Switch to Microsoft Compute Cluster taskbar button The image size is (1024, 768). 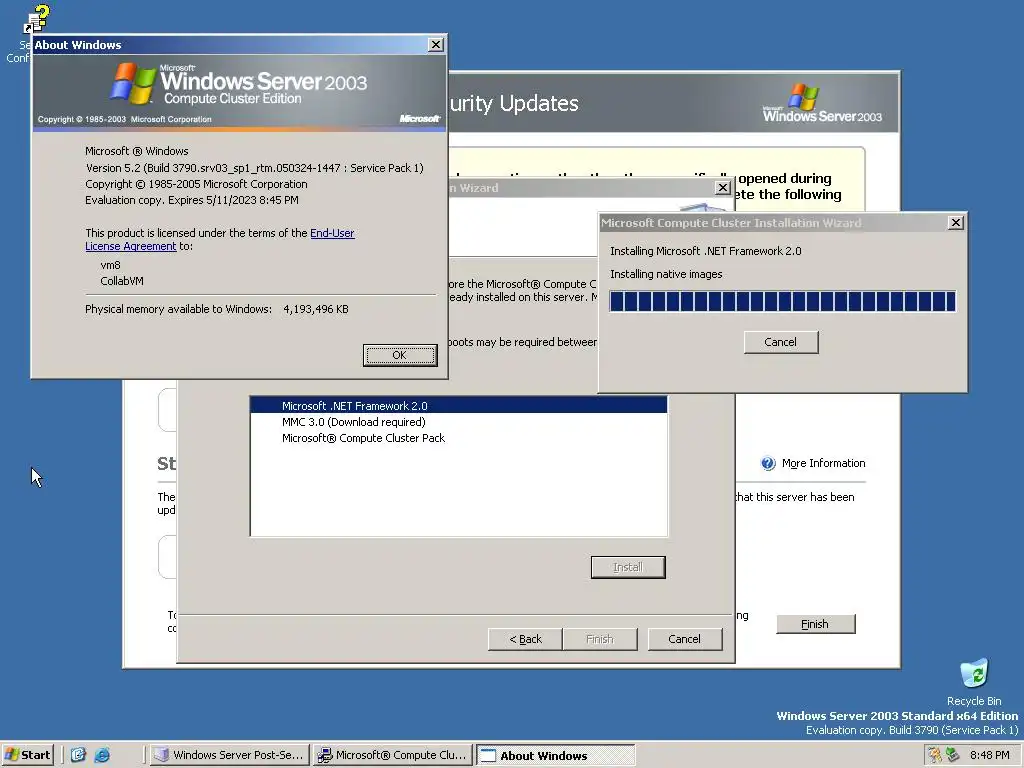[x=392, y=755]
